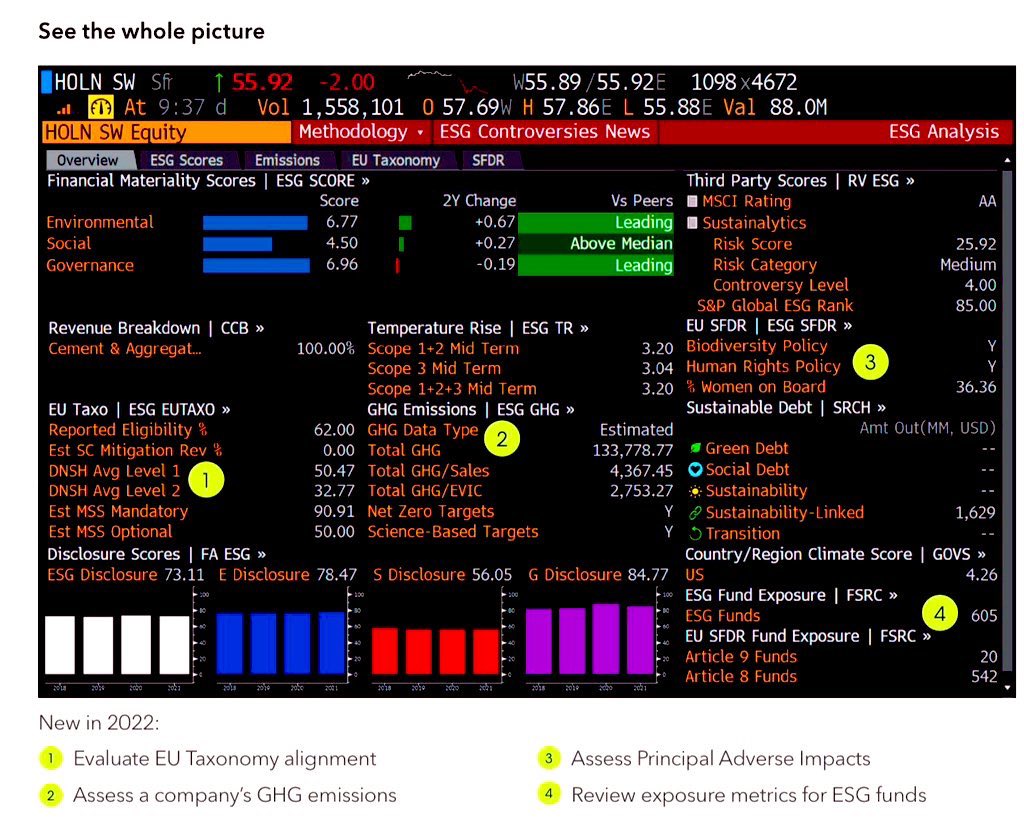Click the ESG Analysis header label
This screenshot has width=1024, height=826.
[944, 132]
